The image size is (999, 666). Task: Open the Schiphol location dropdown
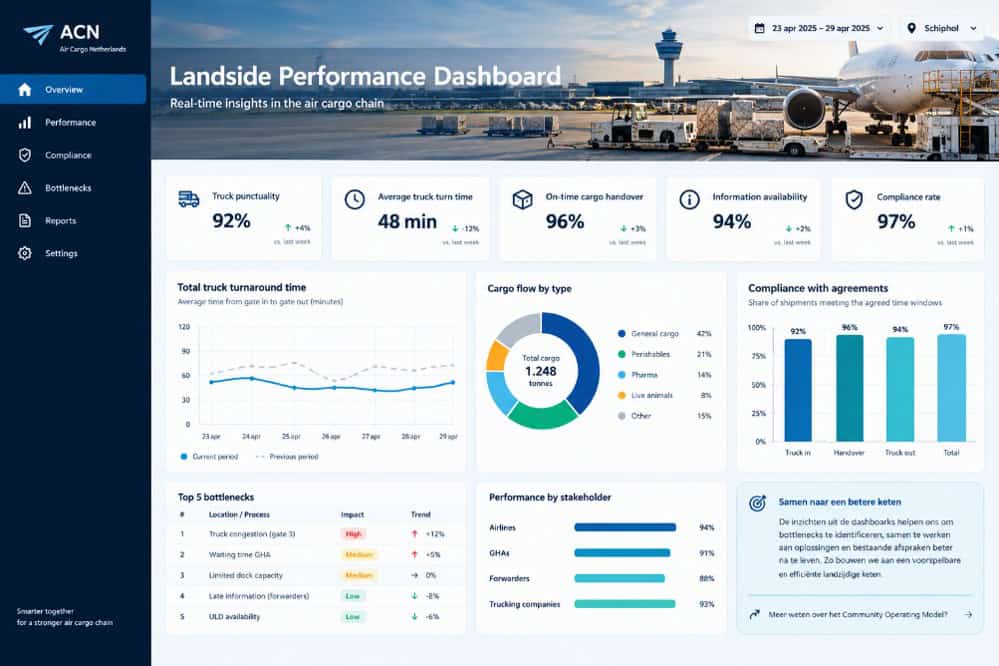click(x=942, y=28)
